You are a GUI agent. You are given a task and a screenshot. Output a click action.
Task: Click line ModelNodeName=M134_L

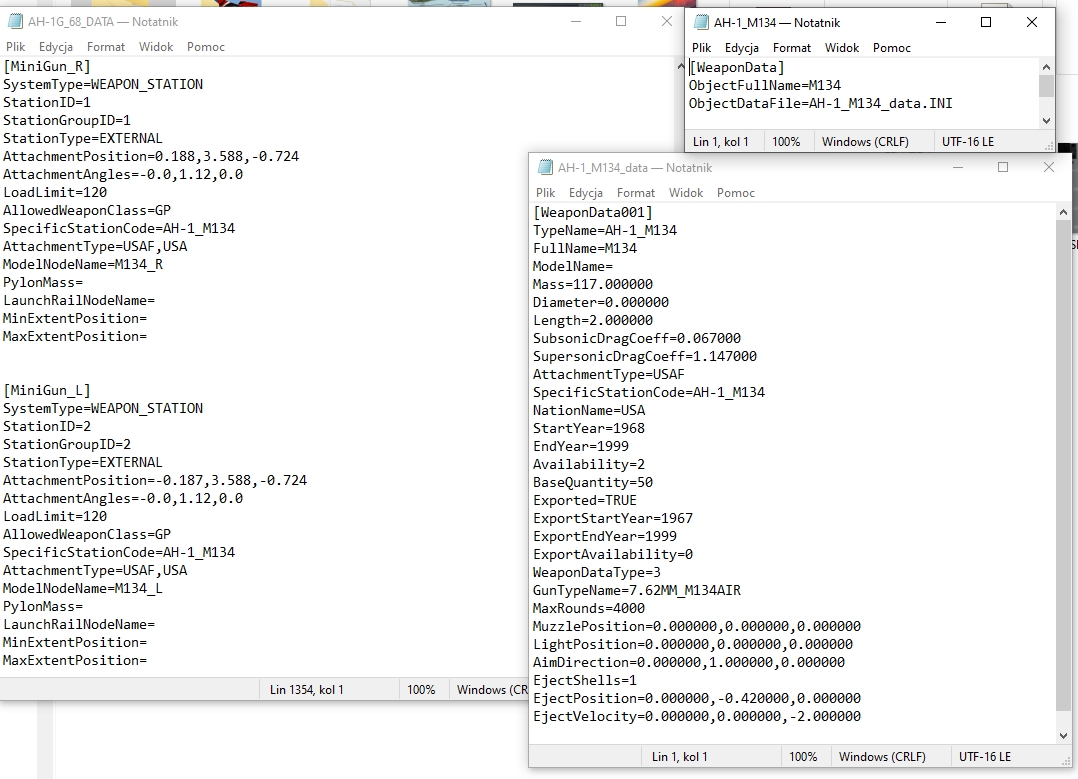[x=83, y=588]
